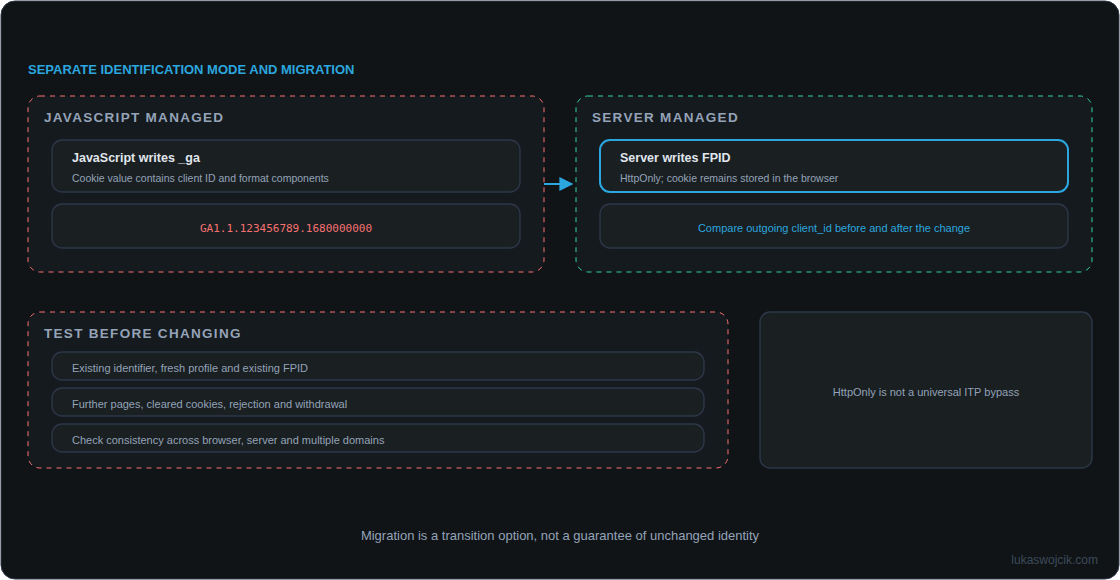Click the 'JavaScript writes _ga' card
The image size is (1120, 580).
286,166
